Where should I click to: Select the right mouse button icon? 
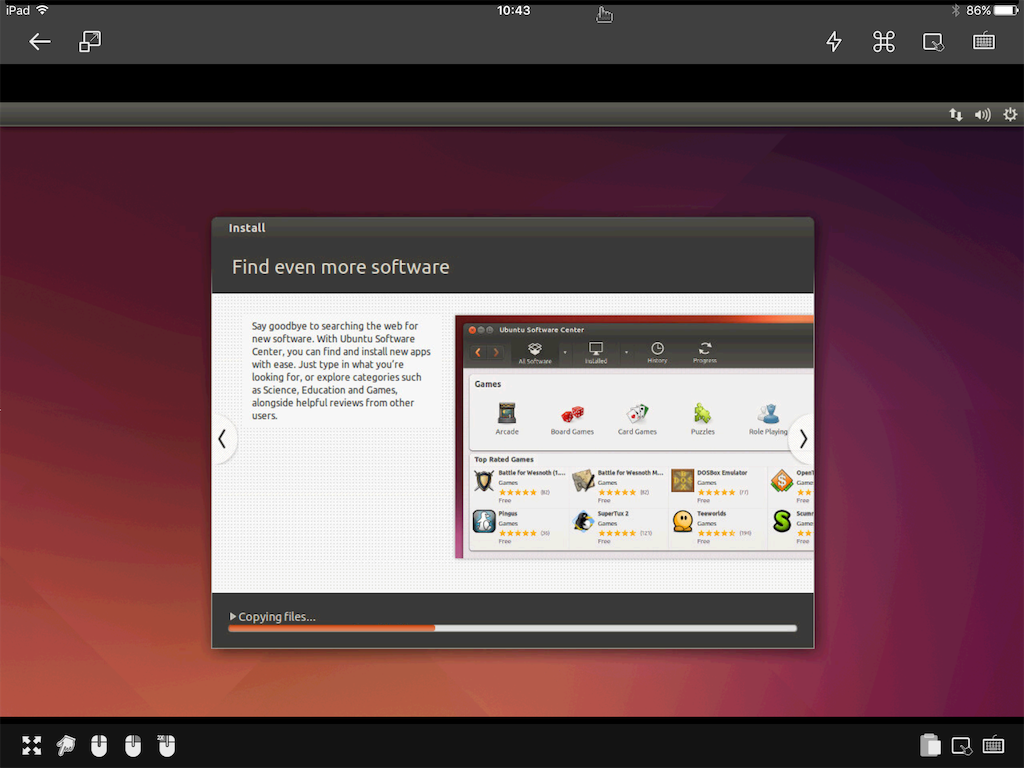133,745
